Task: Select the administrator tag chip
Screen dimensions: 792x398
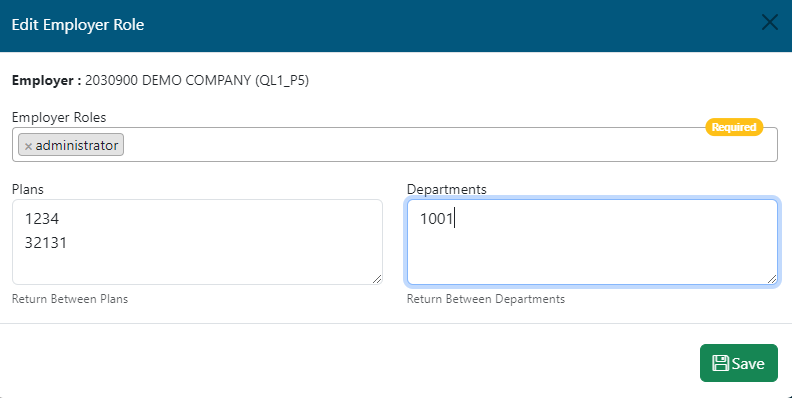Action: point(71,145)
